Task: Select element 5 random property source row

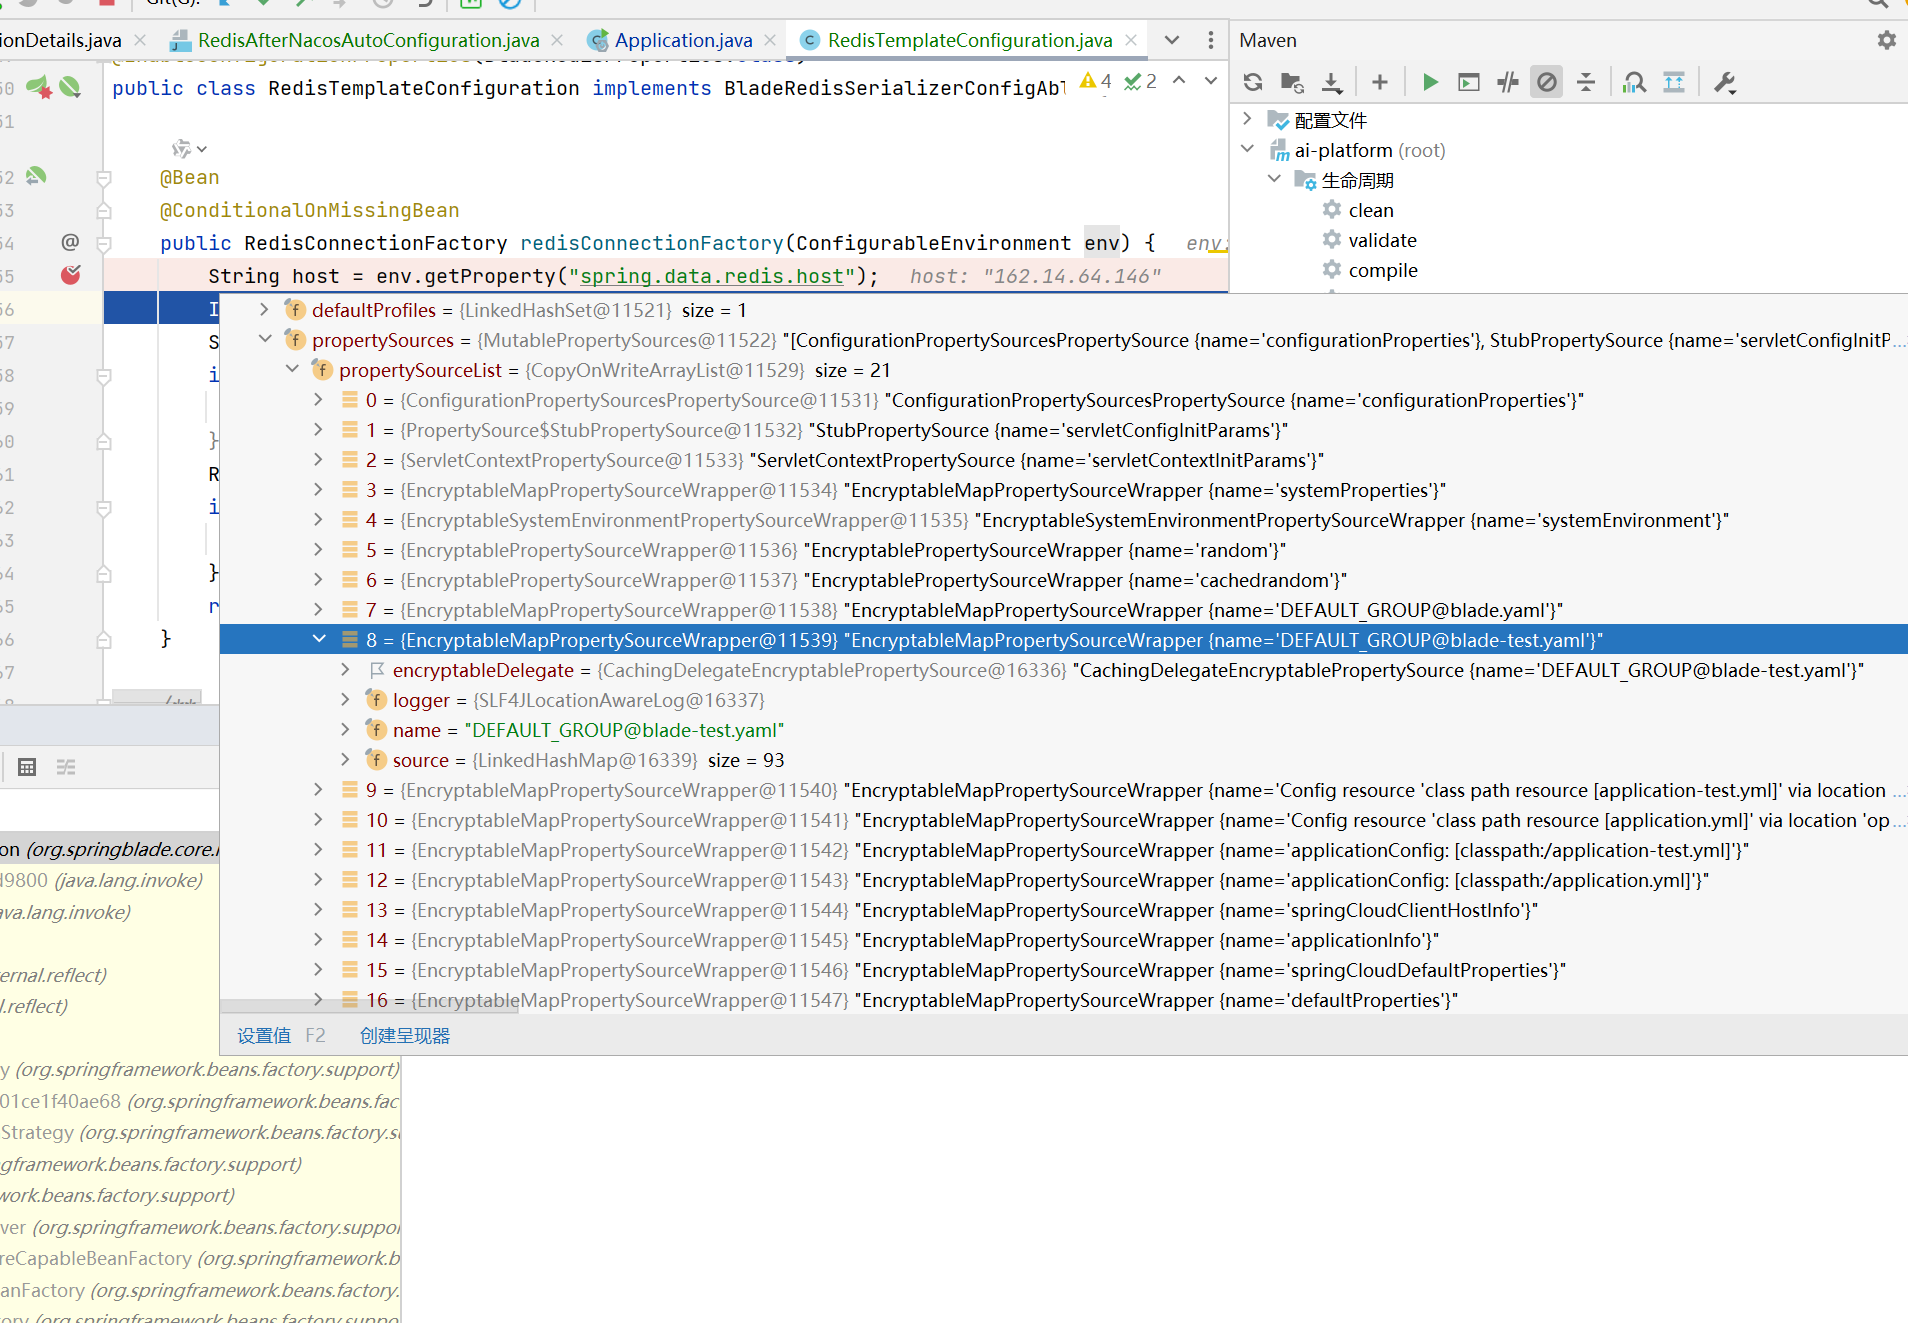Action: 1064,550
